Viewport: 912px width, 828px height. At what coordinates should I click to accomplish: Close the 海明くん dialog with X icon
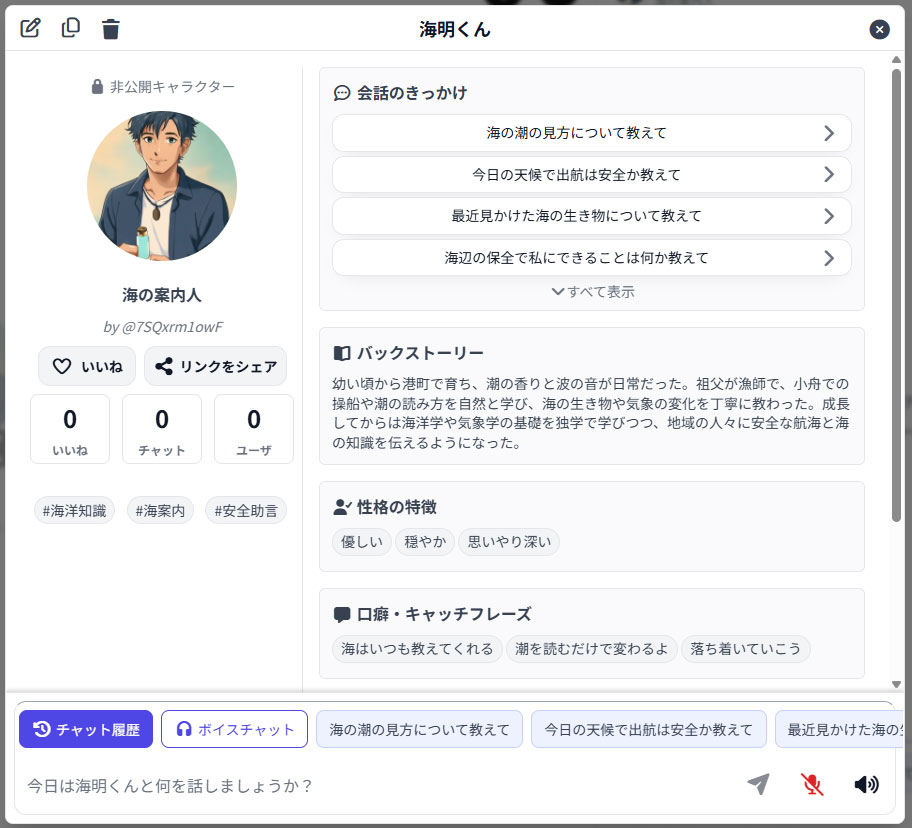click(879, 29)
